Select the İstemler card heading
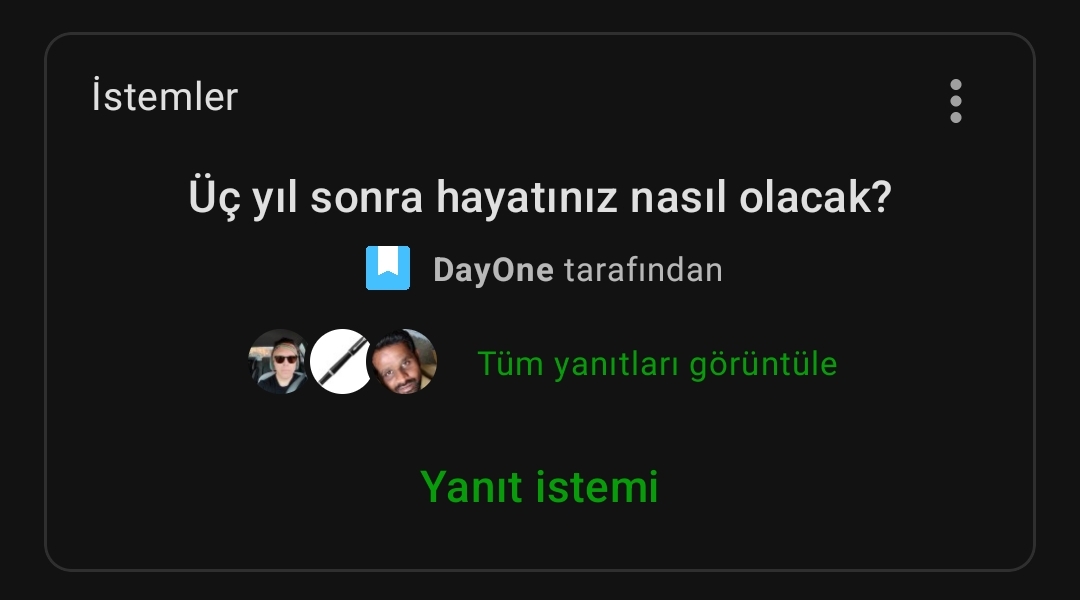1080x600 pixels. point(165,97)
